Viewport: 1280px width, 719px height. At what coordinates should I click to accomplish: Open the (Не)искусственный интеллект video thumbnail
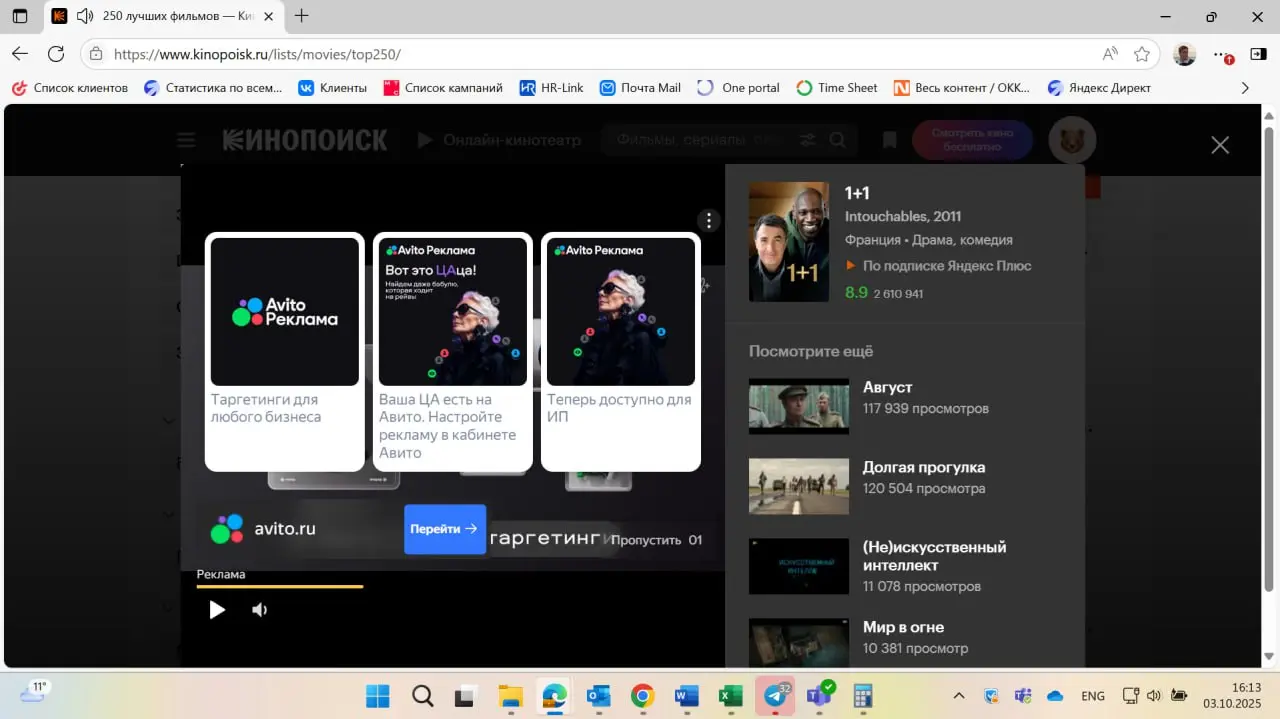point(799,566)
